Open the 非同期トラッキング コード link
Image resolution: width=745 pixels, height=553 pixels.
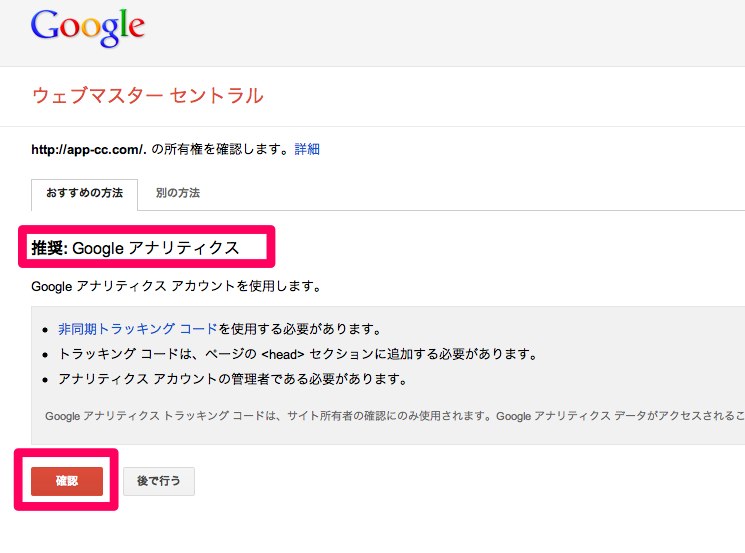(x=138, y=329)
